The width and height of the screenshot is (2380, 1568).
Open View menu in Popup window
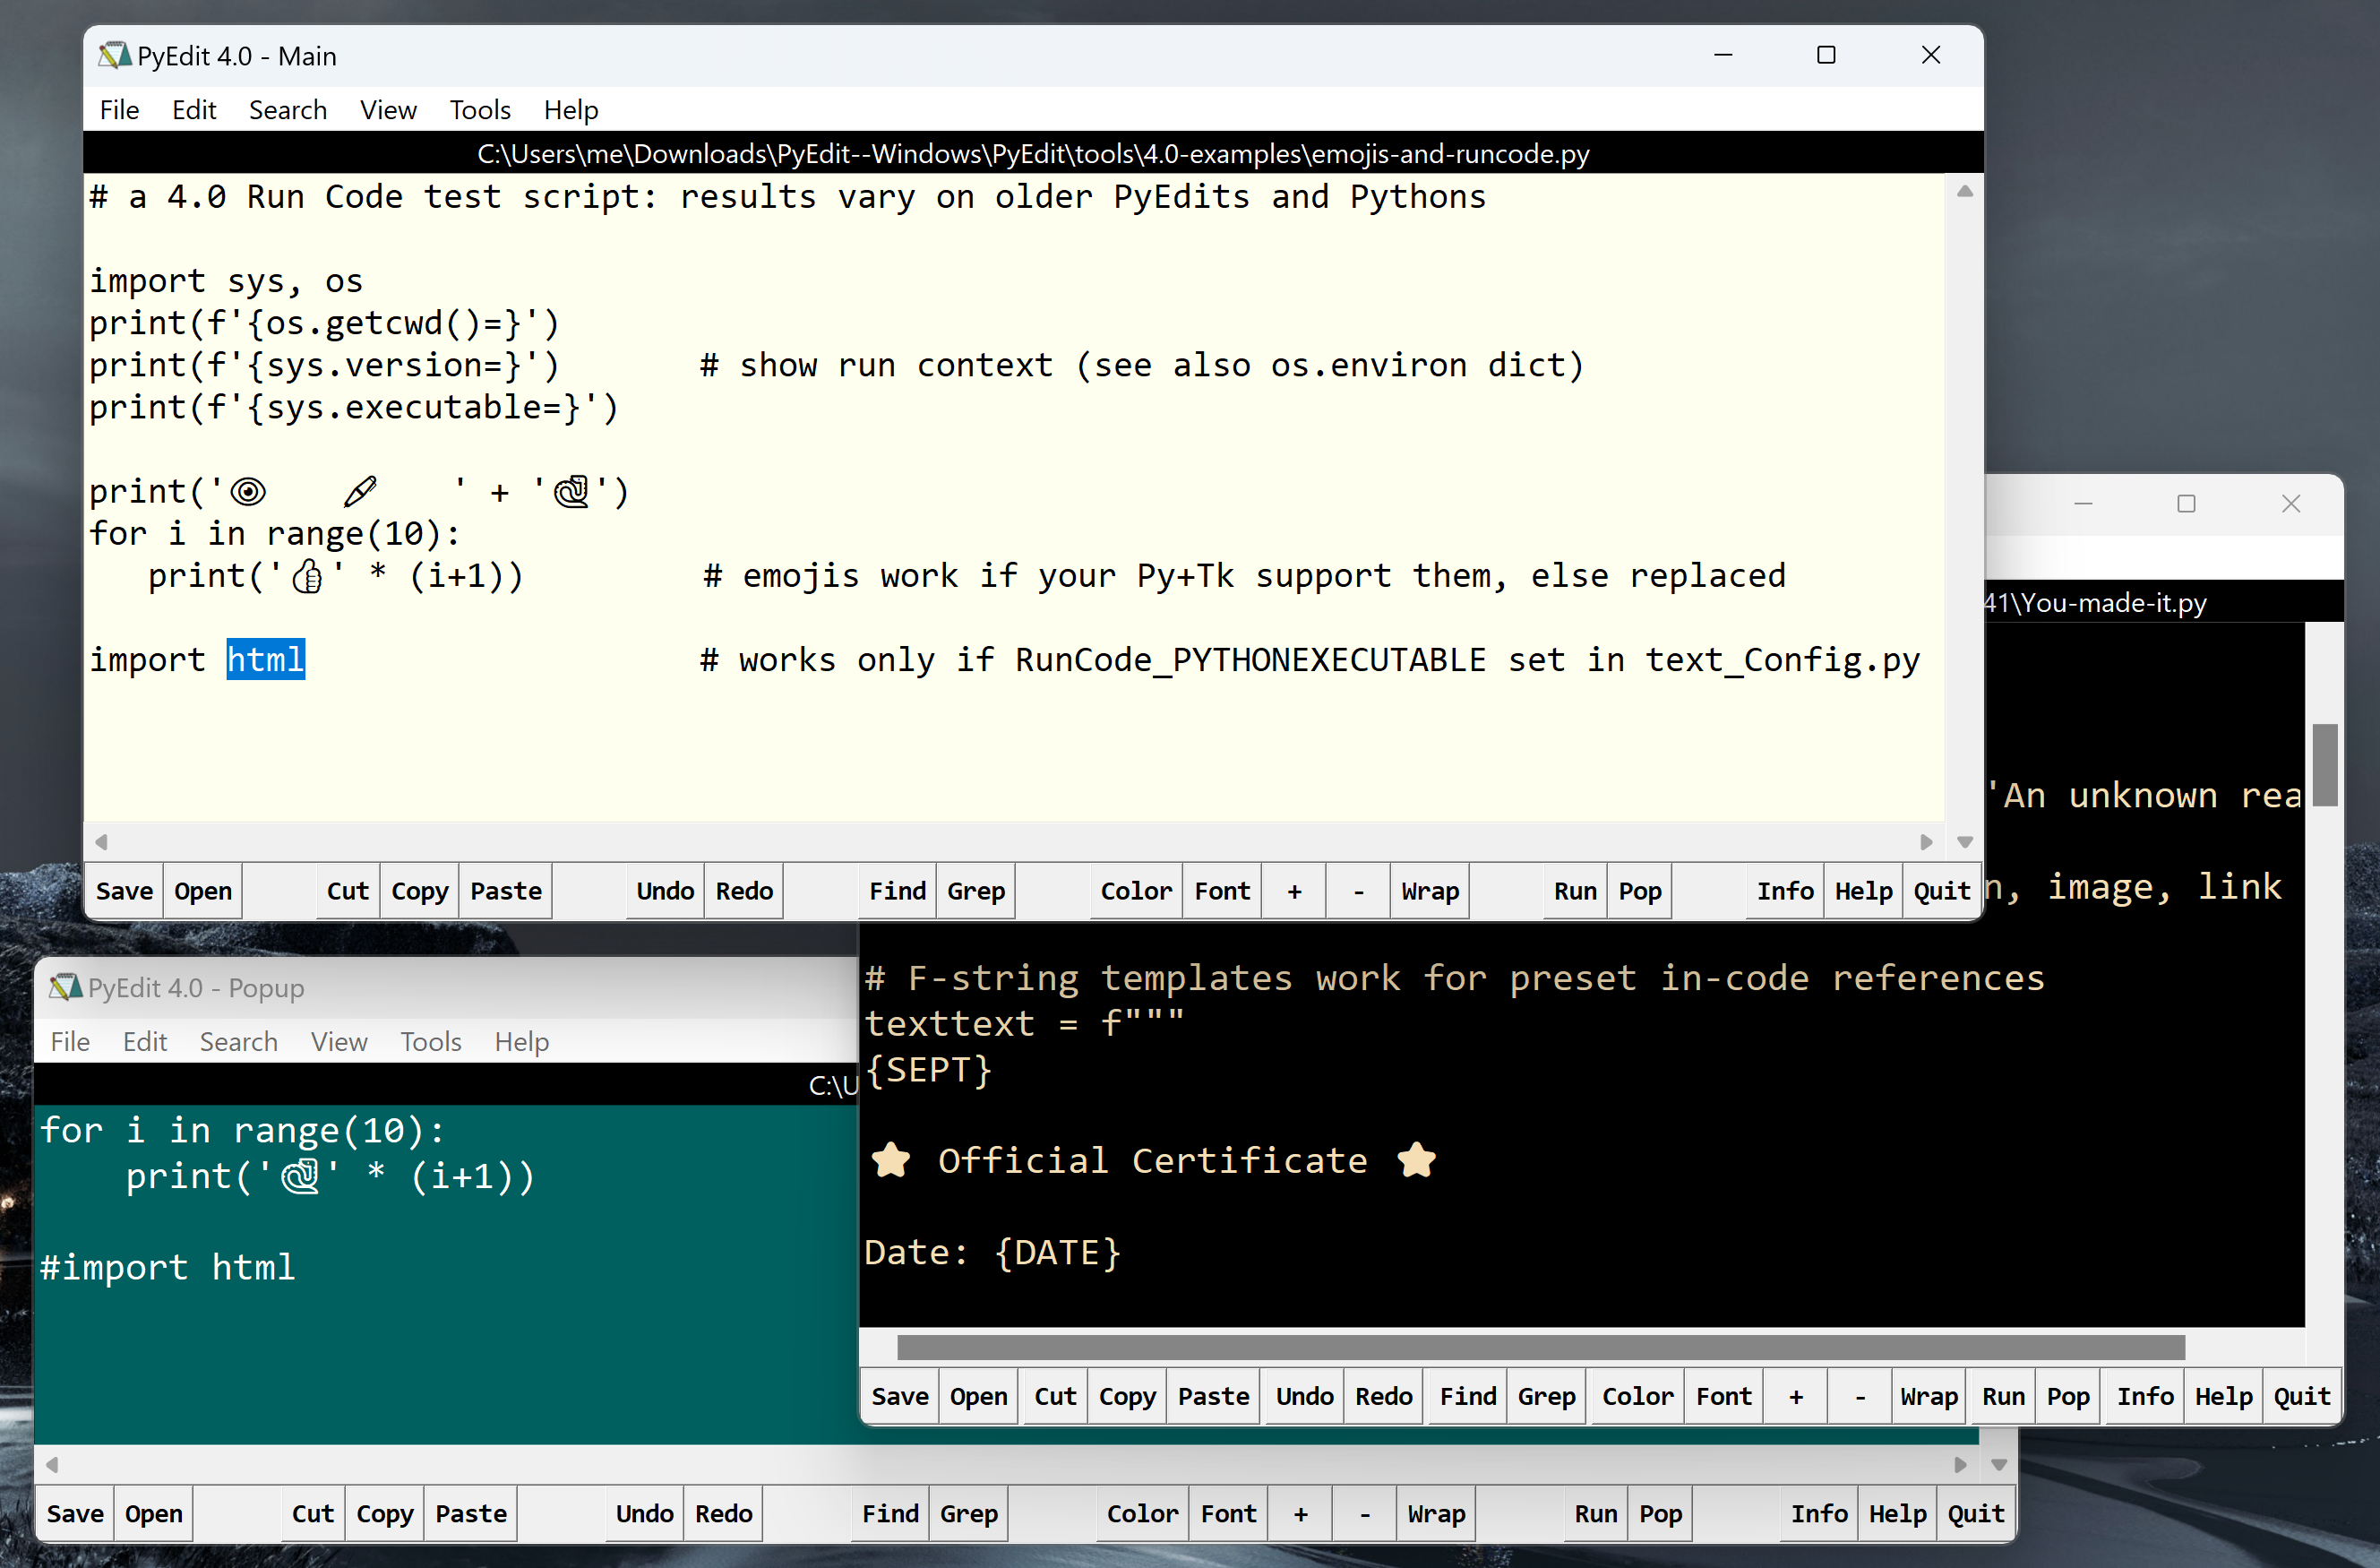point(339,1041)
